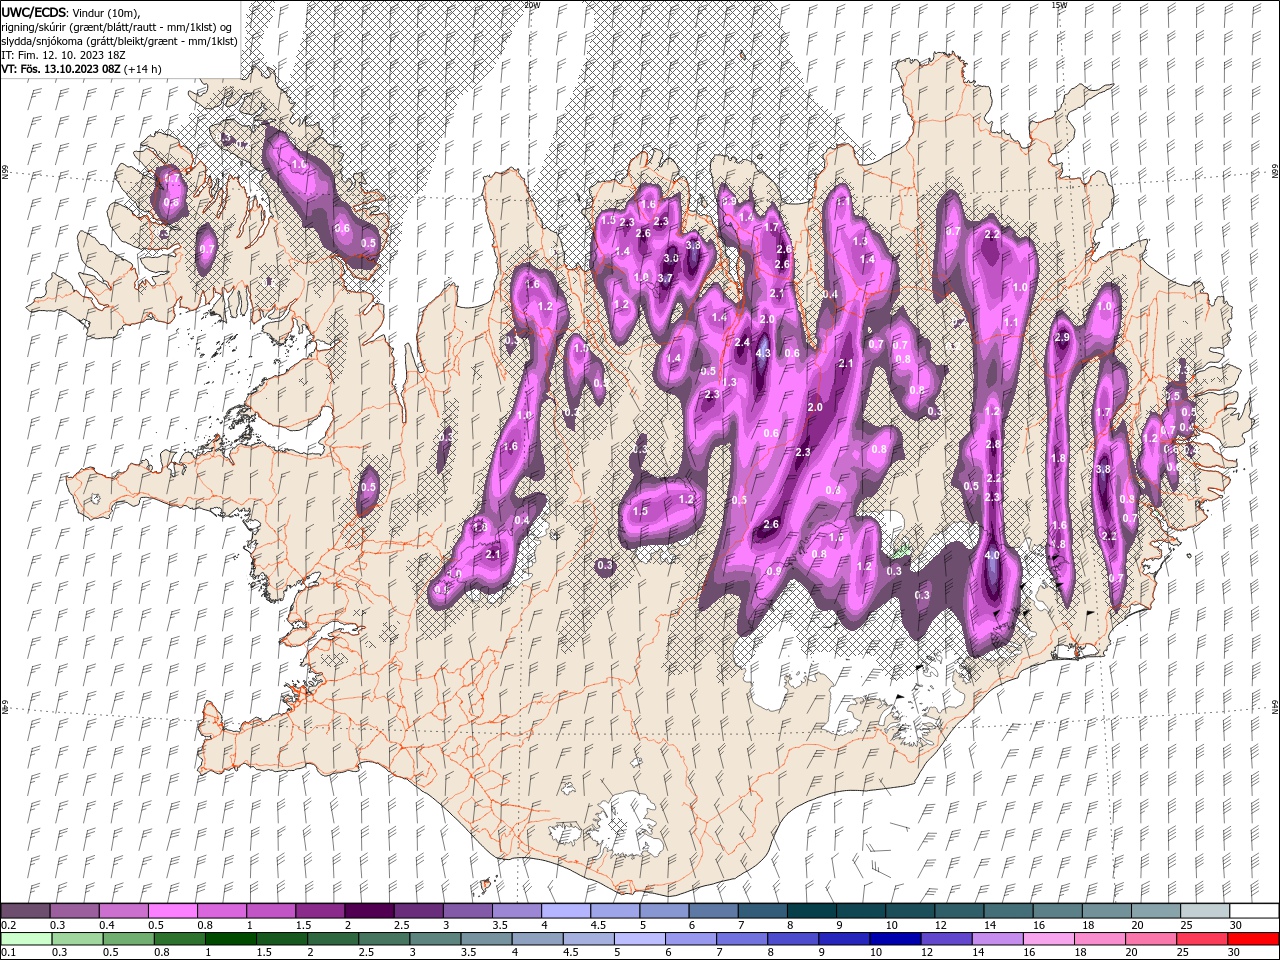This screenshot has height=960, width=1280.
Task: Click the '0.1' label on the rain scale
Action: coord(9,953)
